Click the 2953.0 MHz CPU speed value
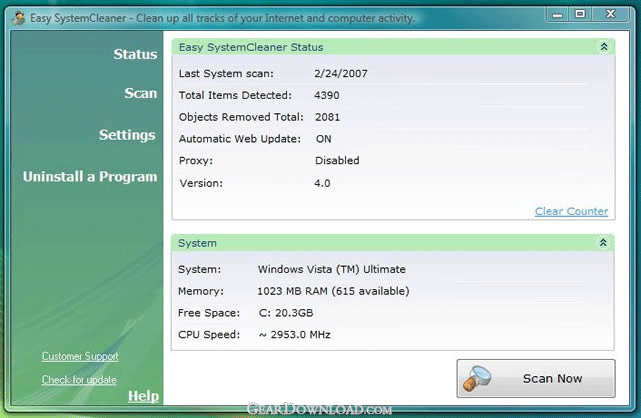 coord(295,335)
